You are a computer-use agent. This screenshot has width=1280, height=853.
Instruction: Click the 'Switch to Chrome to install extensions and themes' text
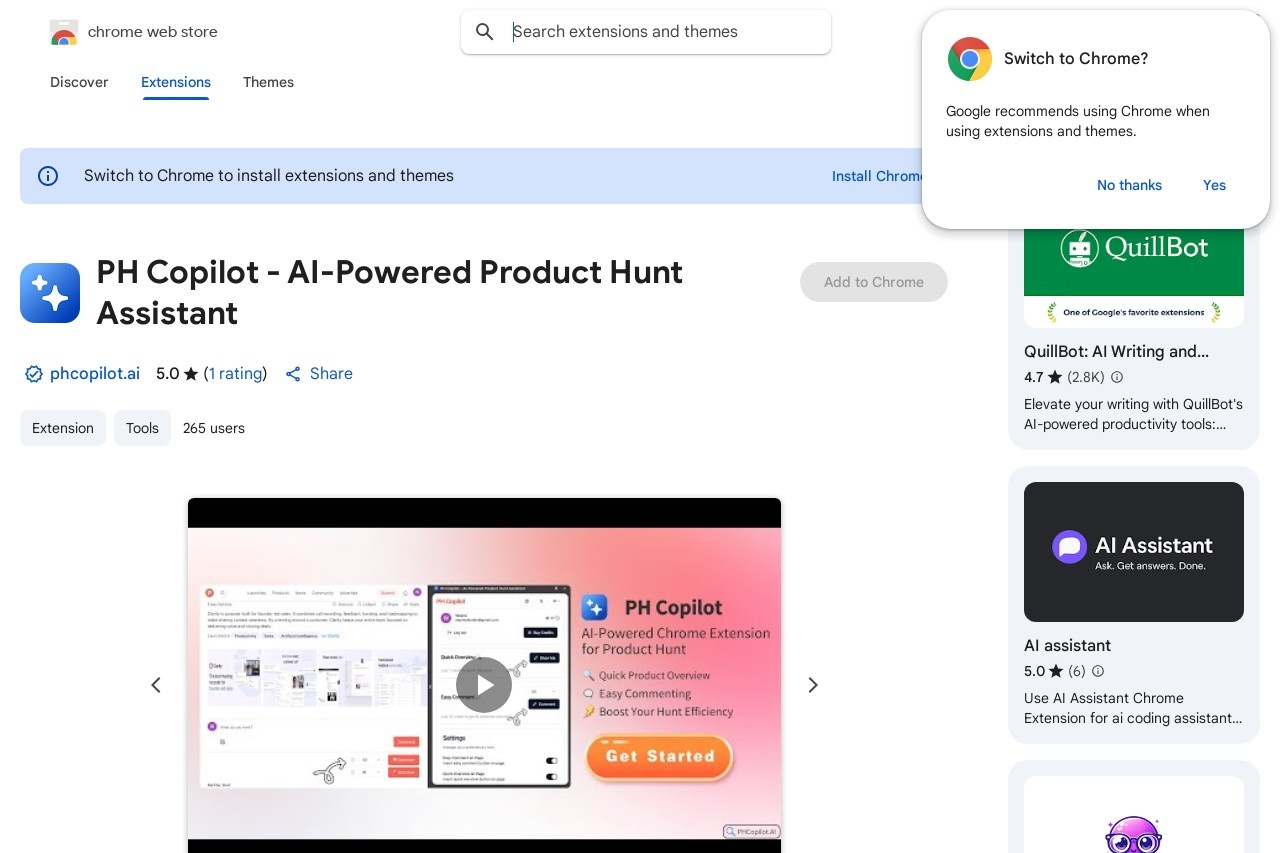[x=269, y=176]
